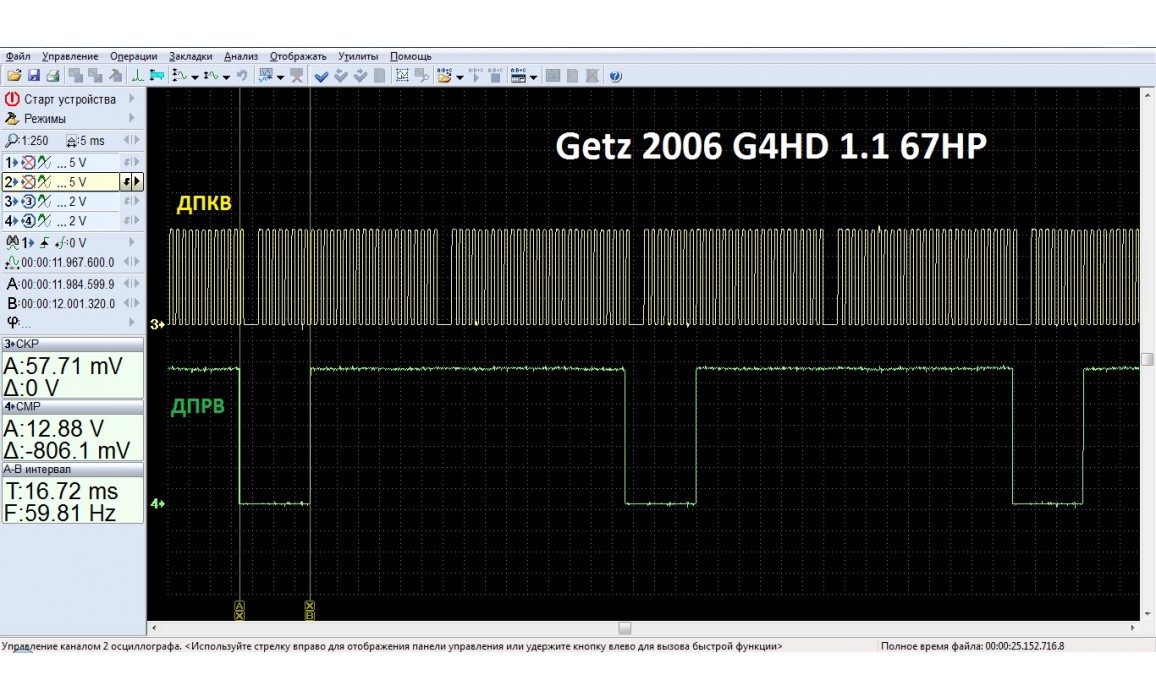This screenshot has width=1156, height=700.
Task: Click the blue checkmark toolbar icon
Action: [321, 76]
